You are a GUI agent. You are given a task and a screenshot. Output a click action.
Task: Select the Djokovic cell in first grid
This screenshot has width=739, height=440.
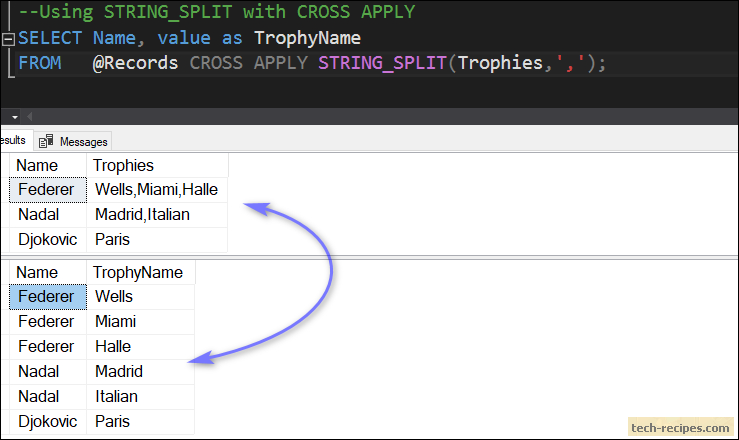(48, 240)
